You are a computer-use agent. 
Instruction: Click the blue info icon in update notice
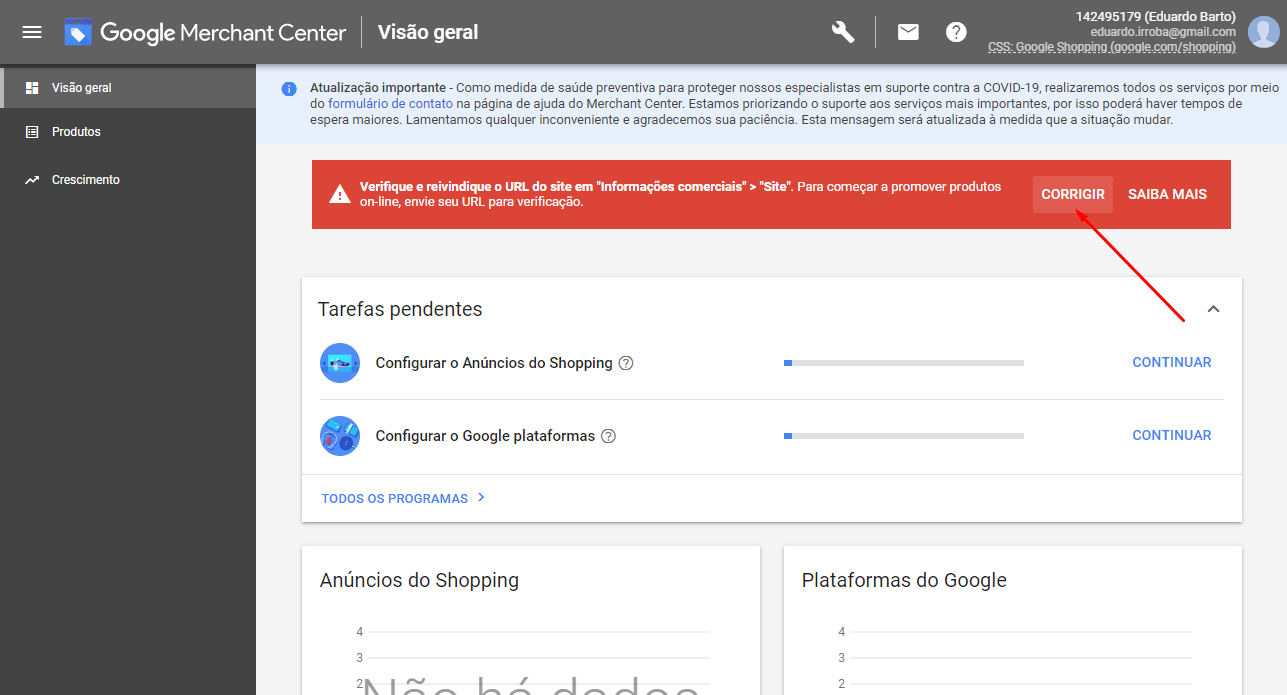click(x=289, y=89)
